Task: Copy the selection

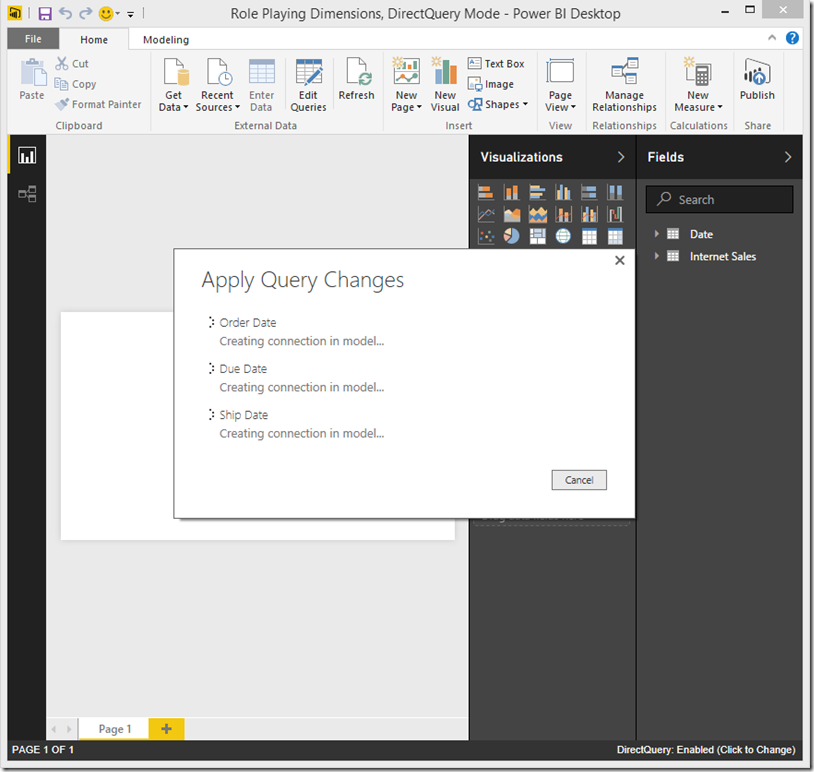Action: click(76, 84)
